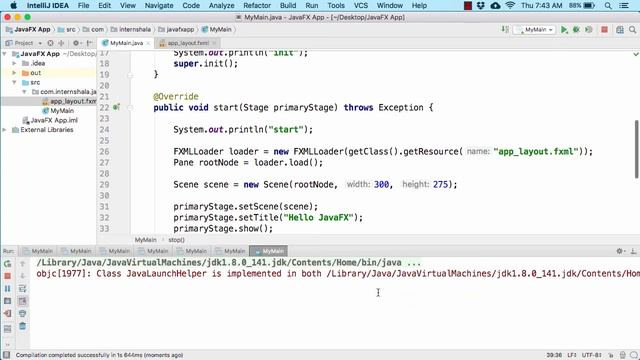Viewport: 640px width, 360px height.
Task: Dump threads icon in Run panel
Action: click(x=7, y=301)
